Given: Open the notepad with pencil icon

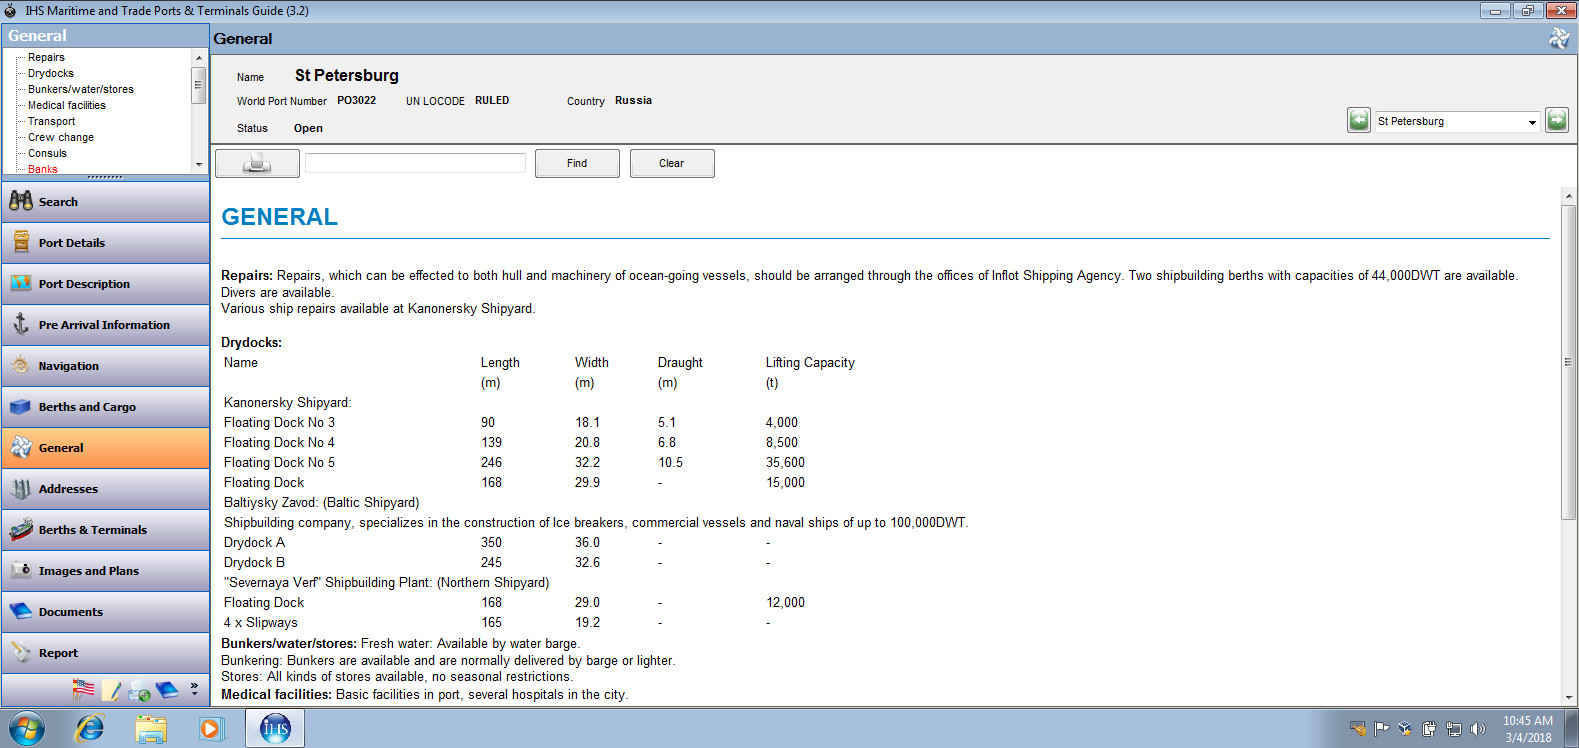Looking at the screenshot, I should tap(112, 690).
